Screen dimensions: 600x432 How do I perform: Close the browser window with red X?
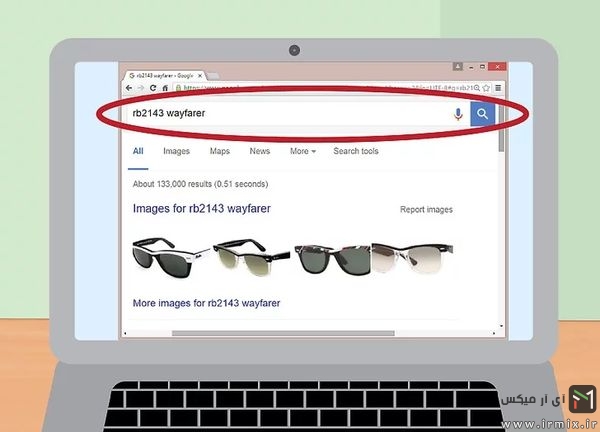point(497,67)
